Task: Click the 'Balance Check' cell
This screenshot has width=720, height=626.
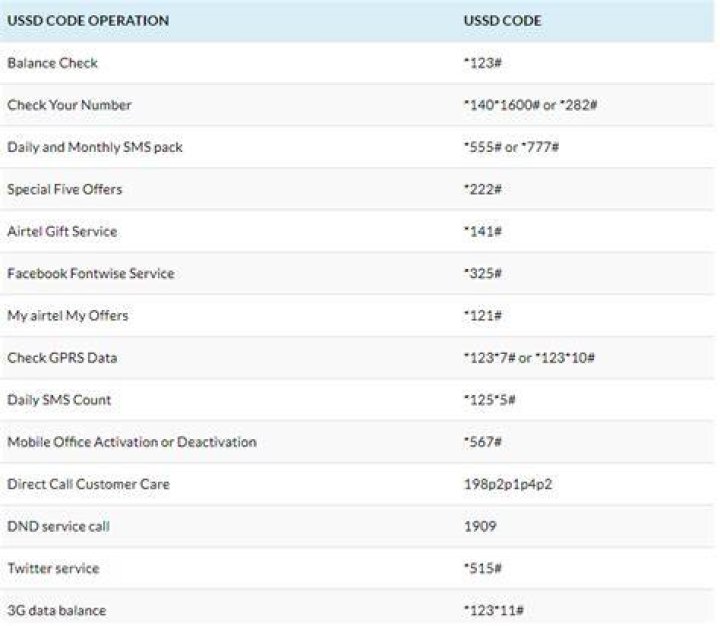Action: 52,63
